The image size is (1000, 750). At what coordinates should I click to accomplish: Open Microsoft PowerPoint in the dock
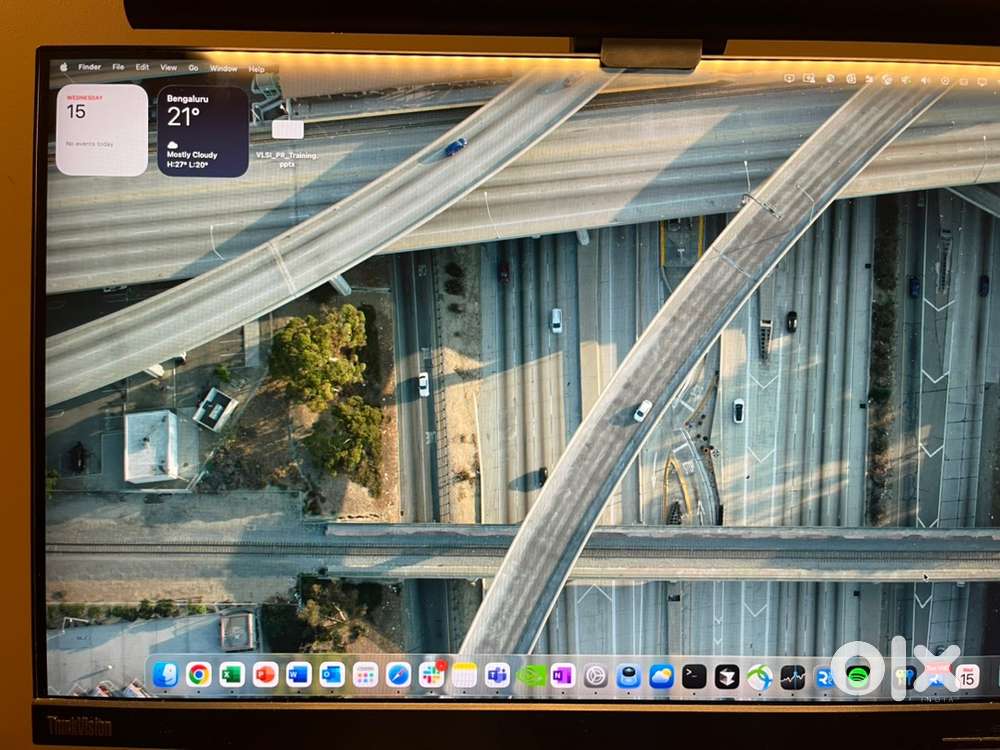pyautogui.click(x=265, y=675)
